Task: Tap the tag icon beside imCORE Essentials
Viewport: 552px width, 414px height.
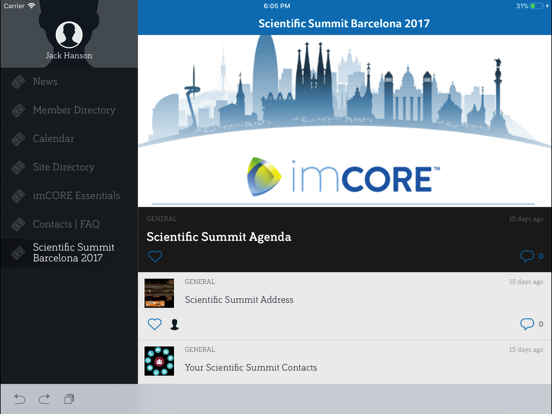Action: pyautogui.click(x=18, y=196)
